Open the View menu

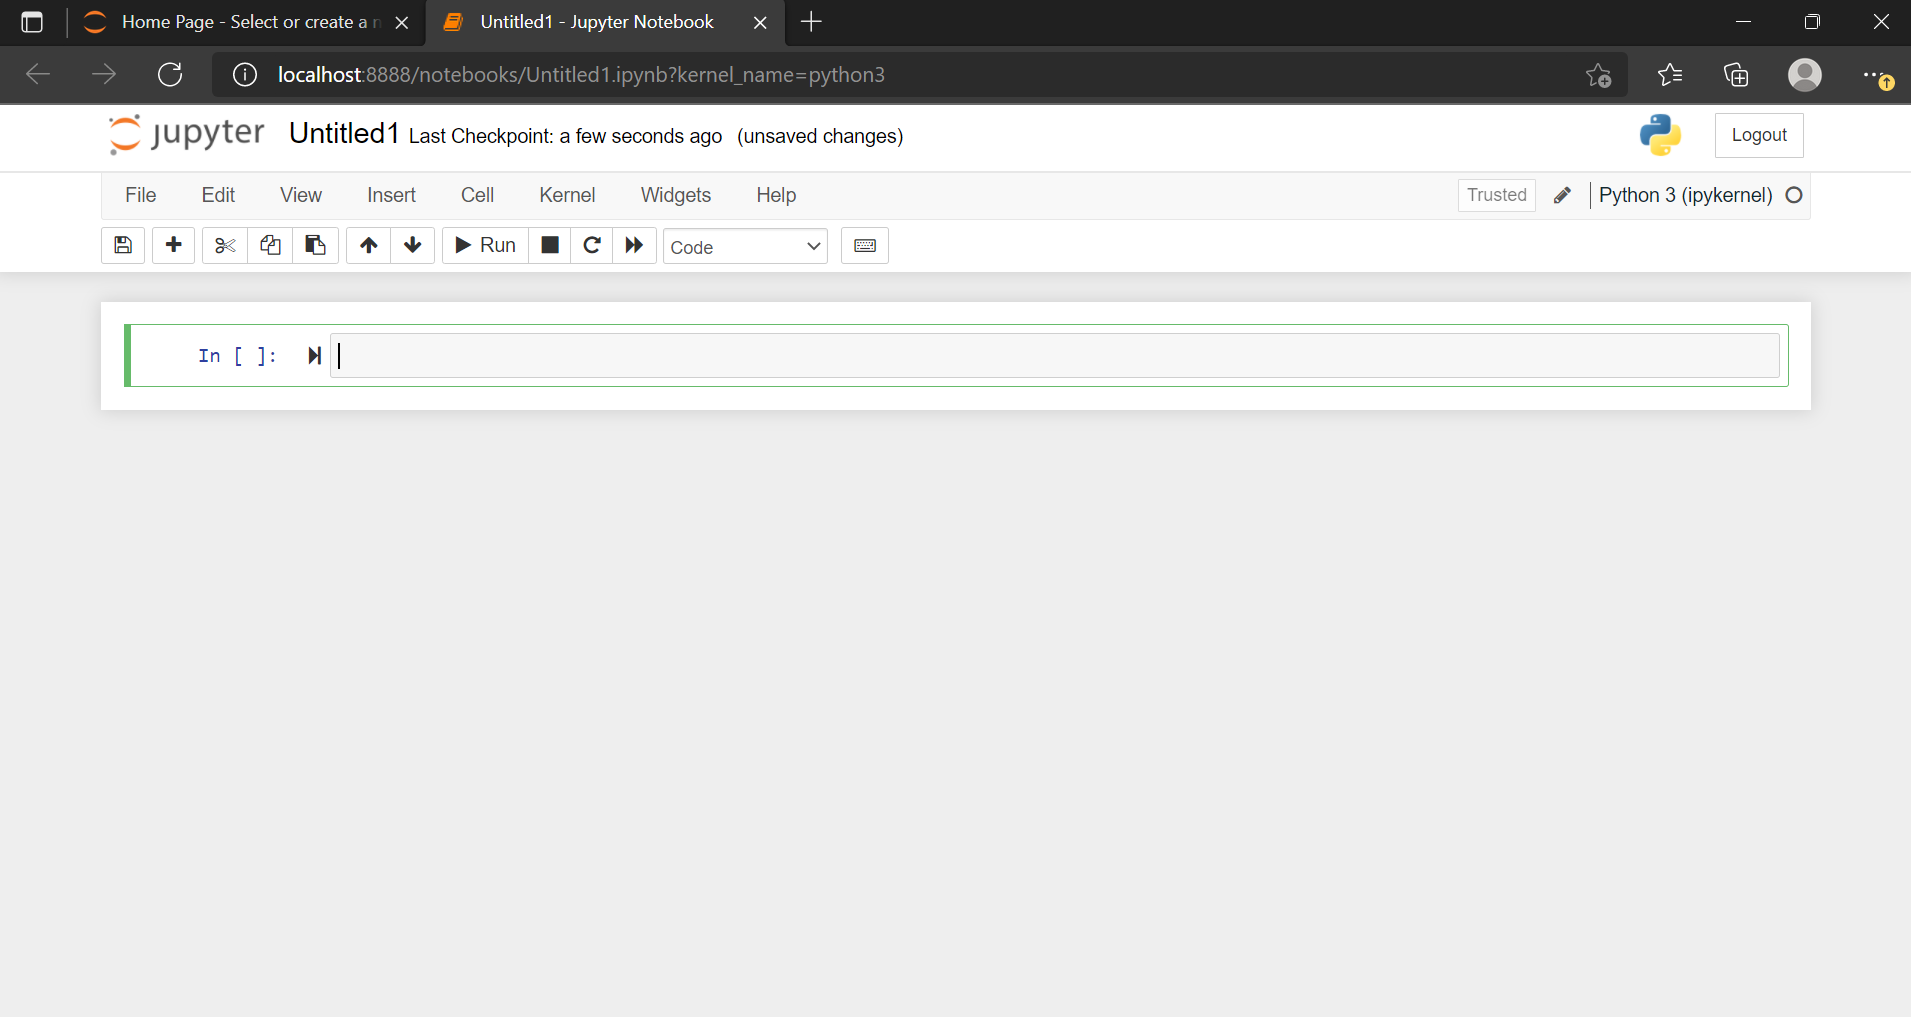tap(301, 195)
